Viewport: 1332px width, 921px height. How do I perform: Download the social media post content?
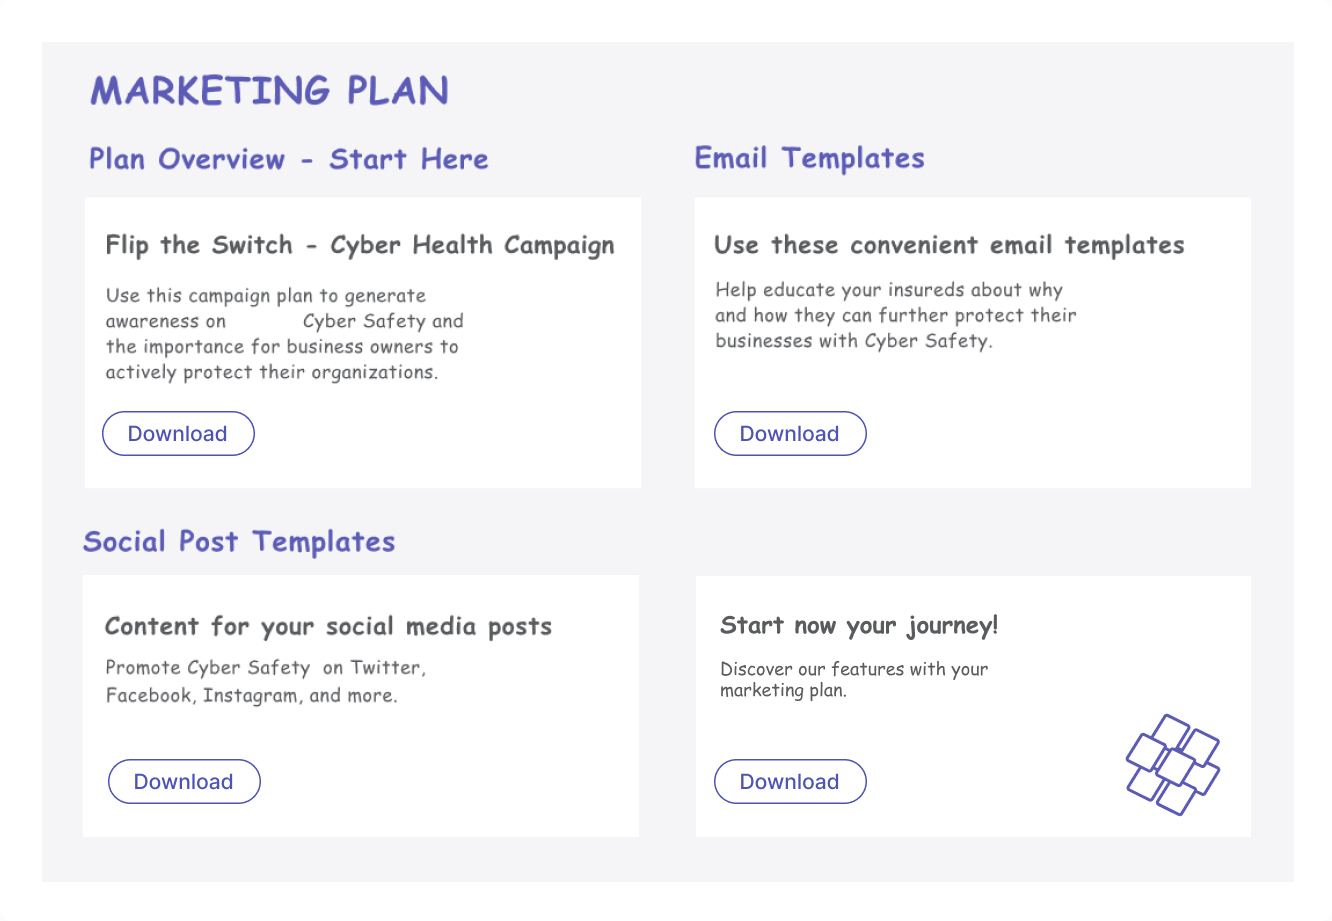(184, 782)
